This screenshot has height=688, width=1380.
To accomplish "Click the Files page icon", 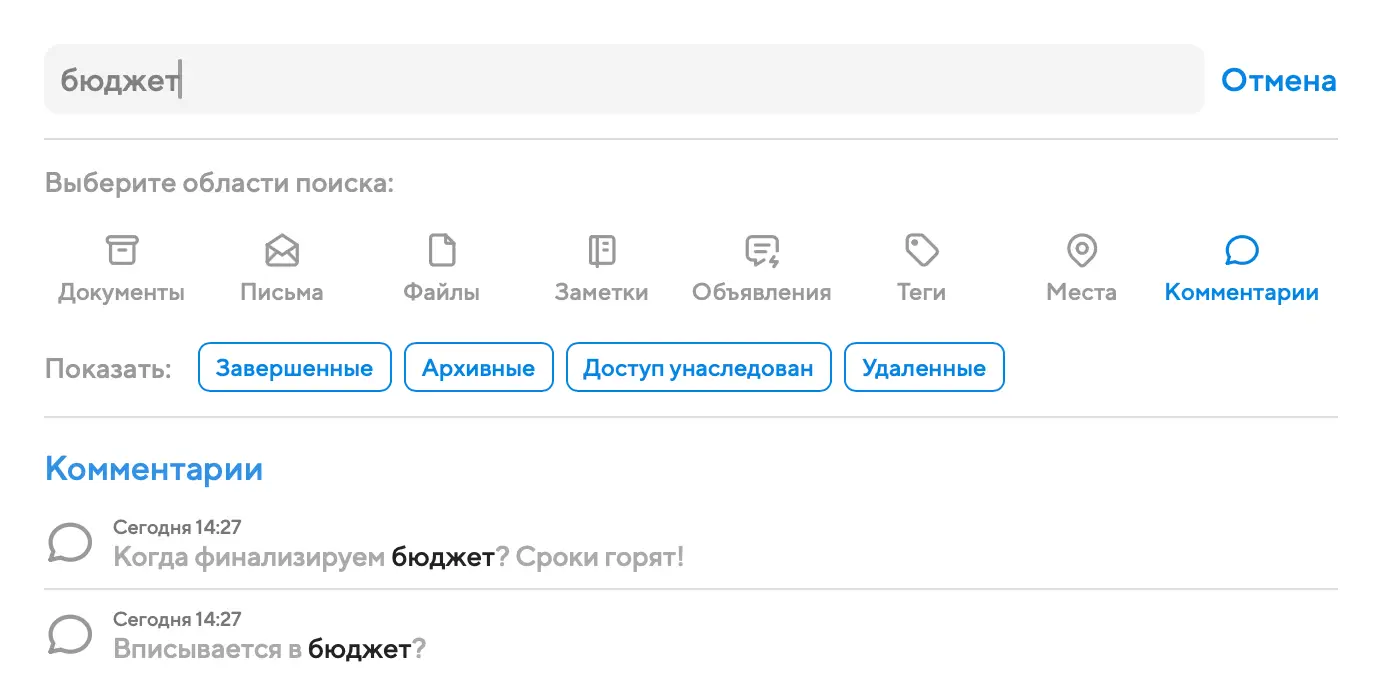I will [442, 250].
